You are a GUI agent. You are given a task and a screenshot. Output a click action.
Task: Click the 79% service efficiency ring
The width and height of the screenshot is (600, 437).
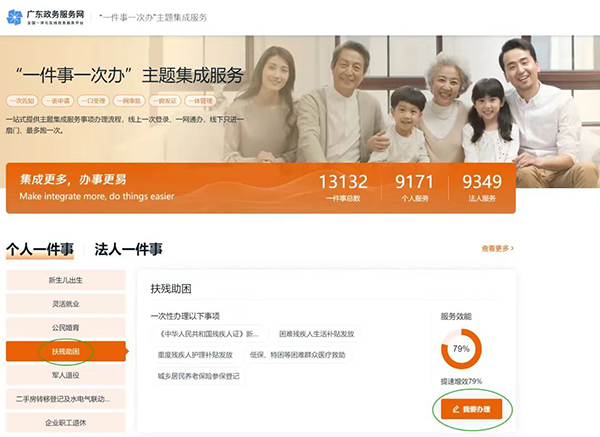coord(461,349)
